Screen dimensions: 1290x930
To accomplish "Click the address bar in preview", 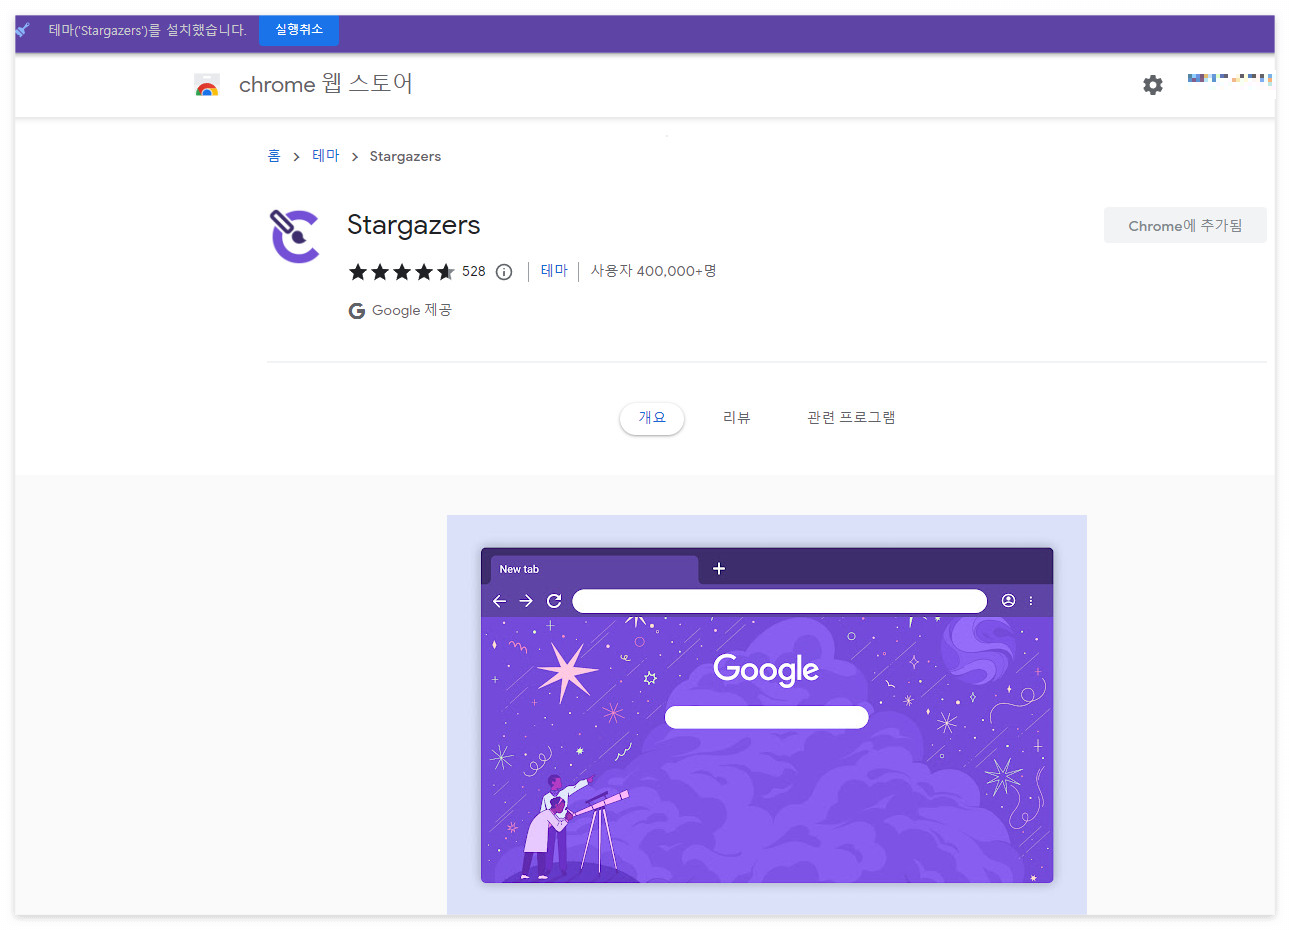I will [780, 601].
